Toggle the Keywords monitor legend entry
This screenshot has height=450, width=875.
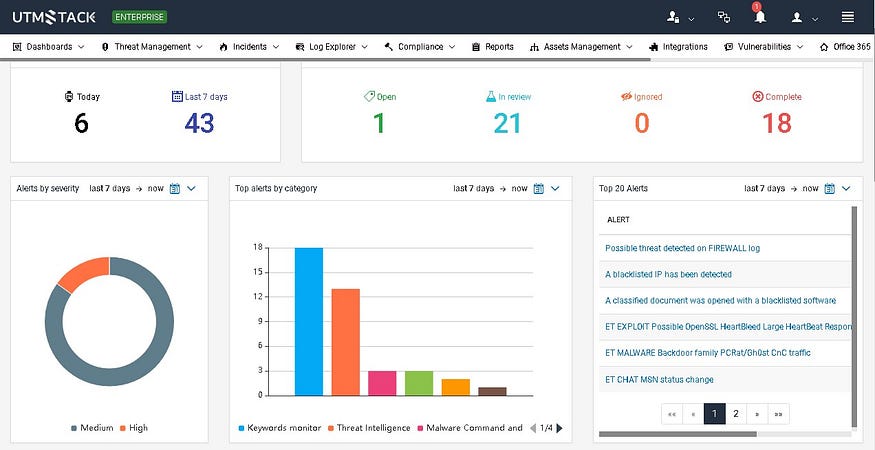[x=280, y=428]
